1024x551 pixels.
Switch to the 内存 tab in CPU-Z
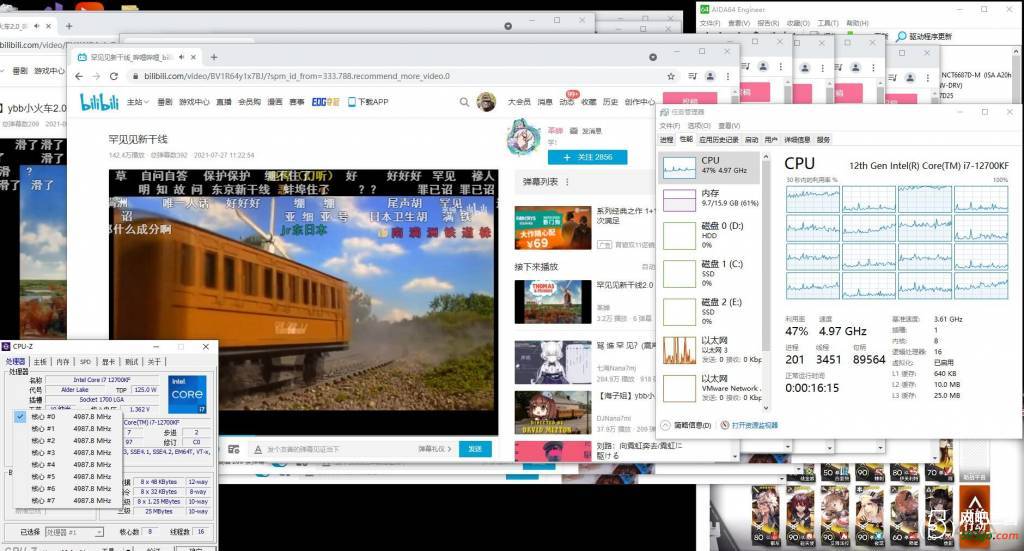pyautogui.click(x=63, y=362)
